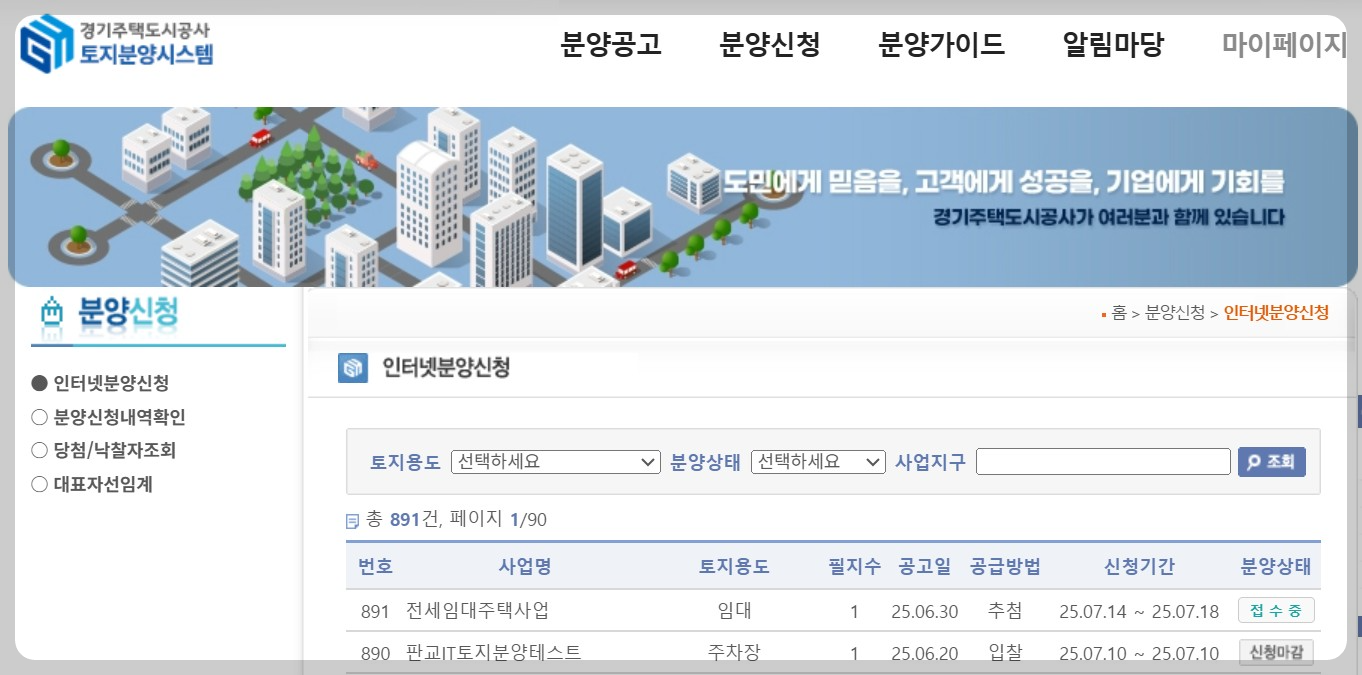Expand the 분양상태 dropdown
Screen dimensions: 1362x675
tap(818, 462)
